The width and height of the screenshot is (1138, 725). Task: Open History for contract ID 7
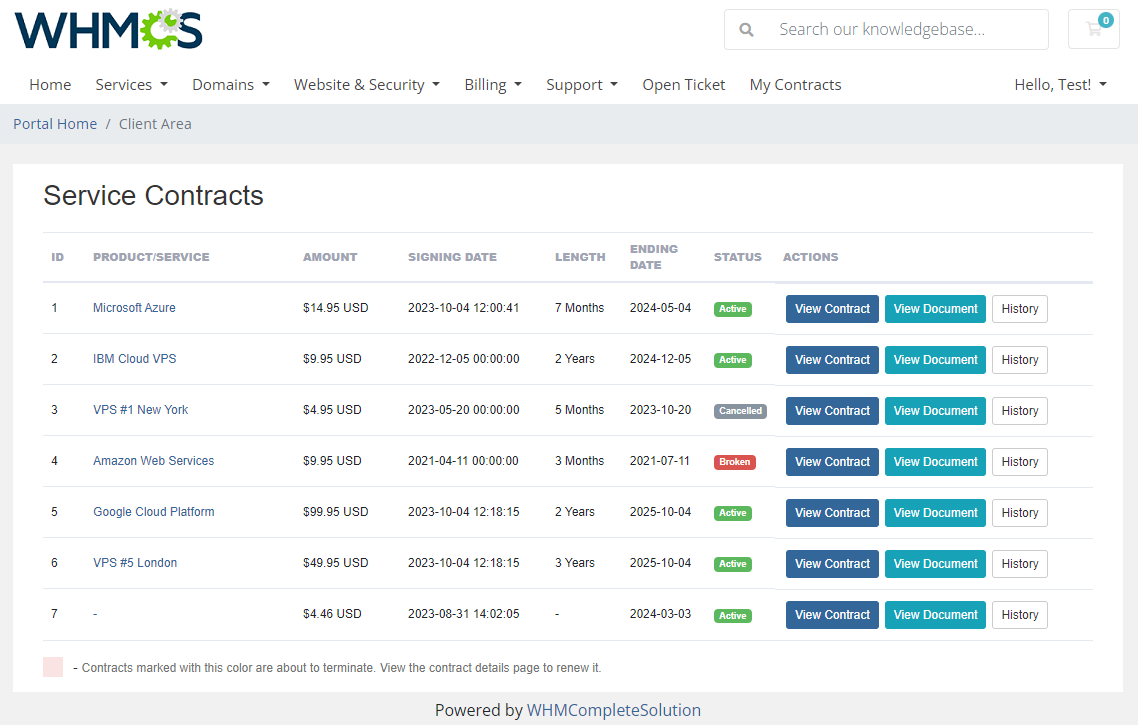(x=1020, y=615)
